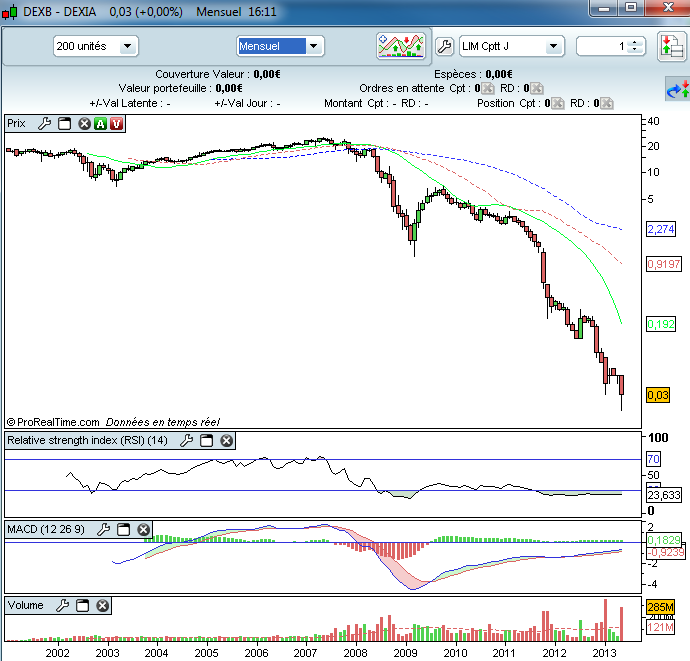Maximize the Volume panel

coord(82,606)
